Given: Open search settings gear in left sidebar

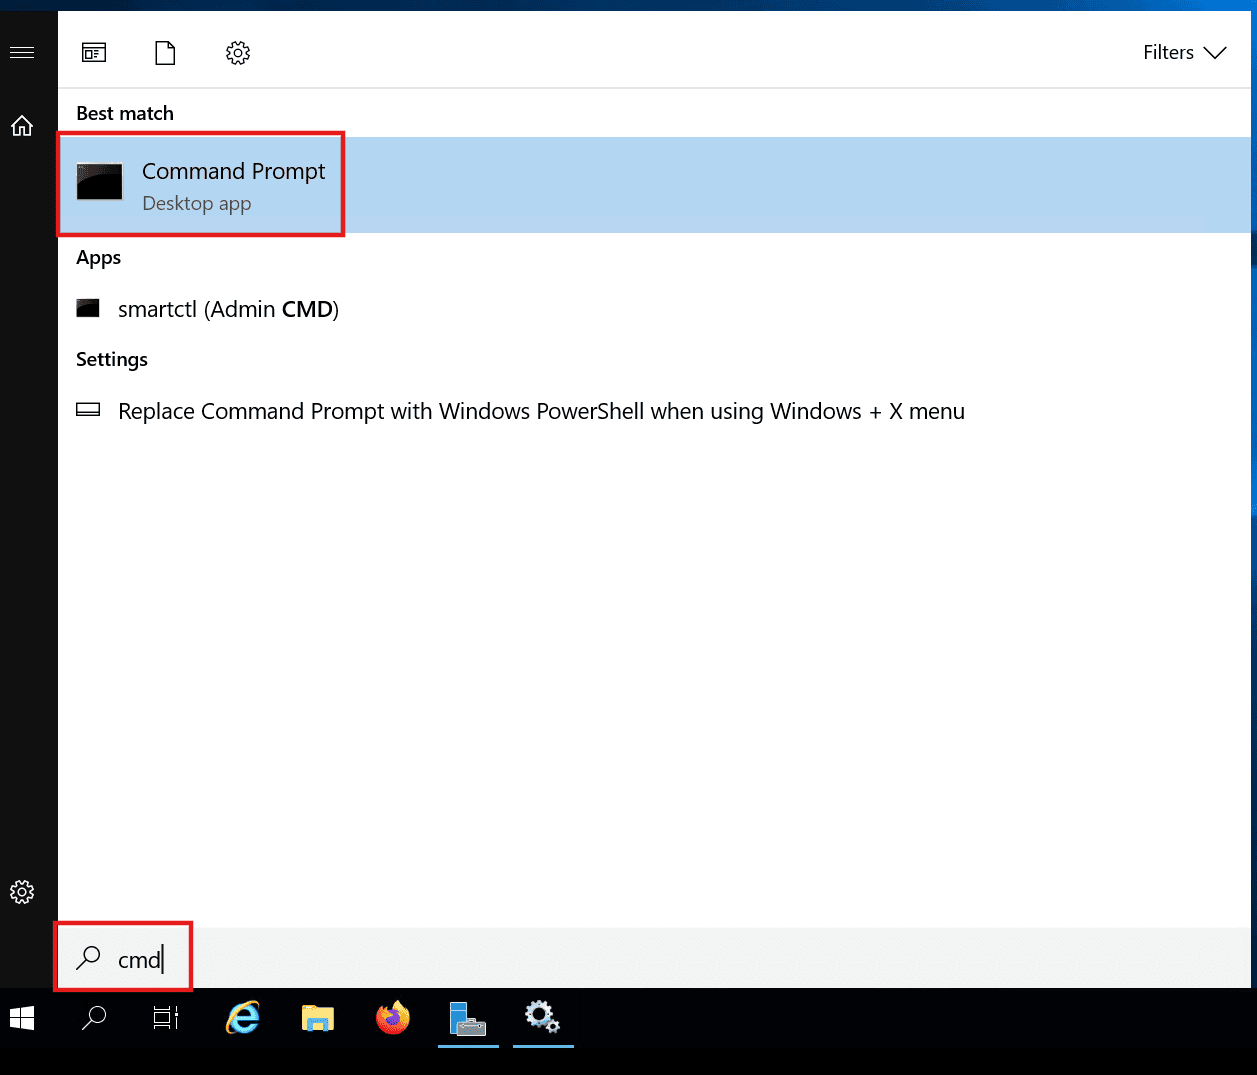Looking at the screenshot, I should coord(22,892).
